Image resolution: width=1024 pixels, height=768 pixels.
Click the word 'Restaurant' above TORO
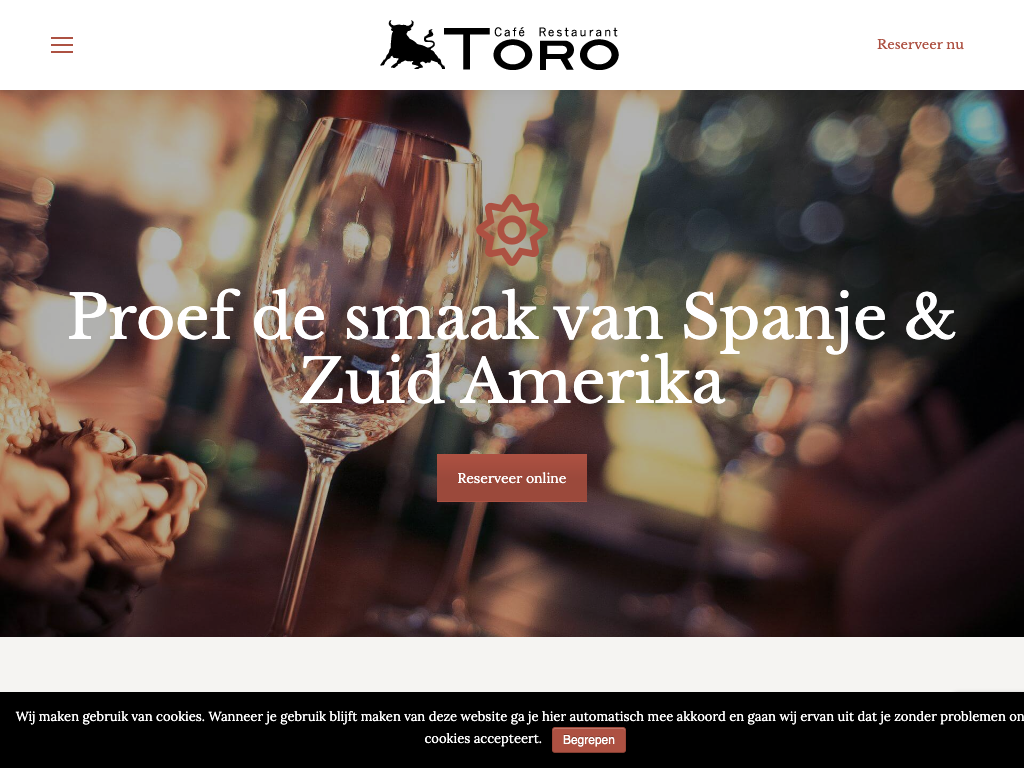[579, 32]
